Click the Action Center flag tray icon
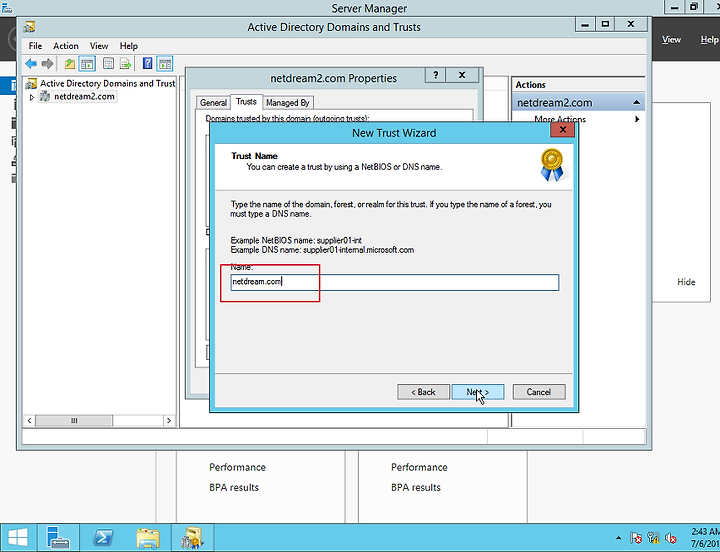Image resolution: width=720 pixels, height=552 pixels. coord(636,538)
